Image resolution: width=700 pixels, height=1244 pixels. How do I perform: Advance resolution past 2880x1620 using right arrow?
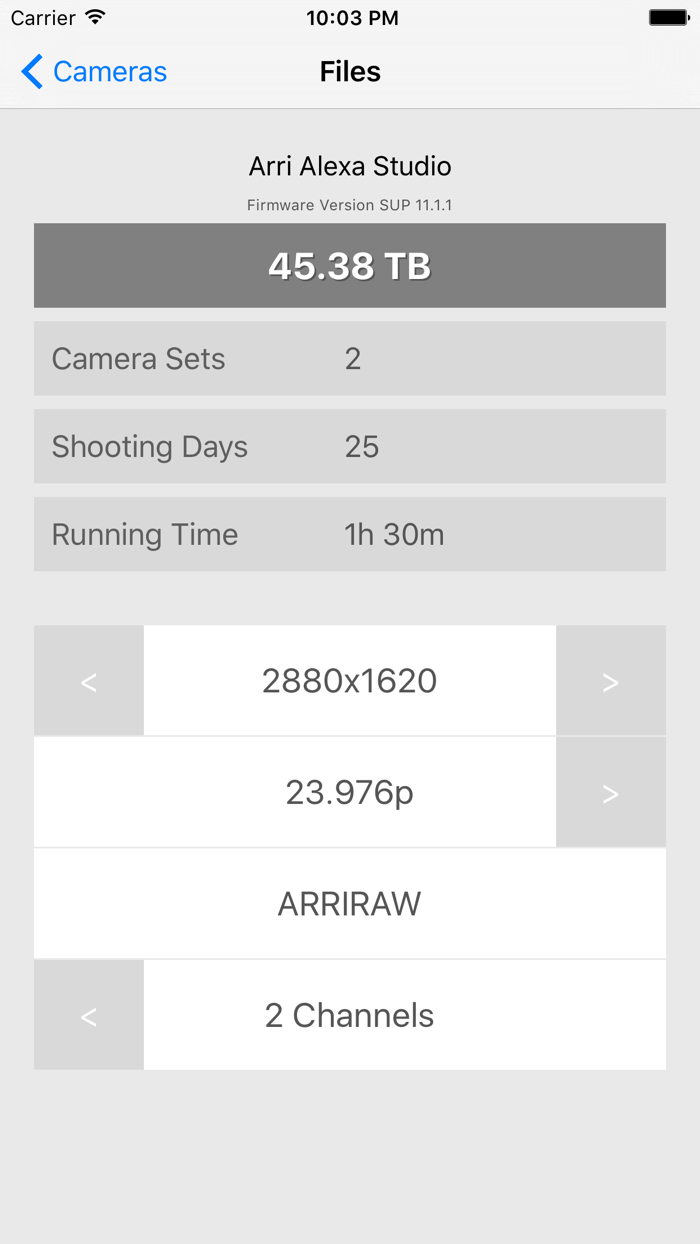(611, 681)
